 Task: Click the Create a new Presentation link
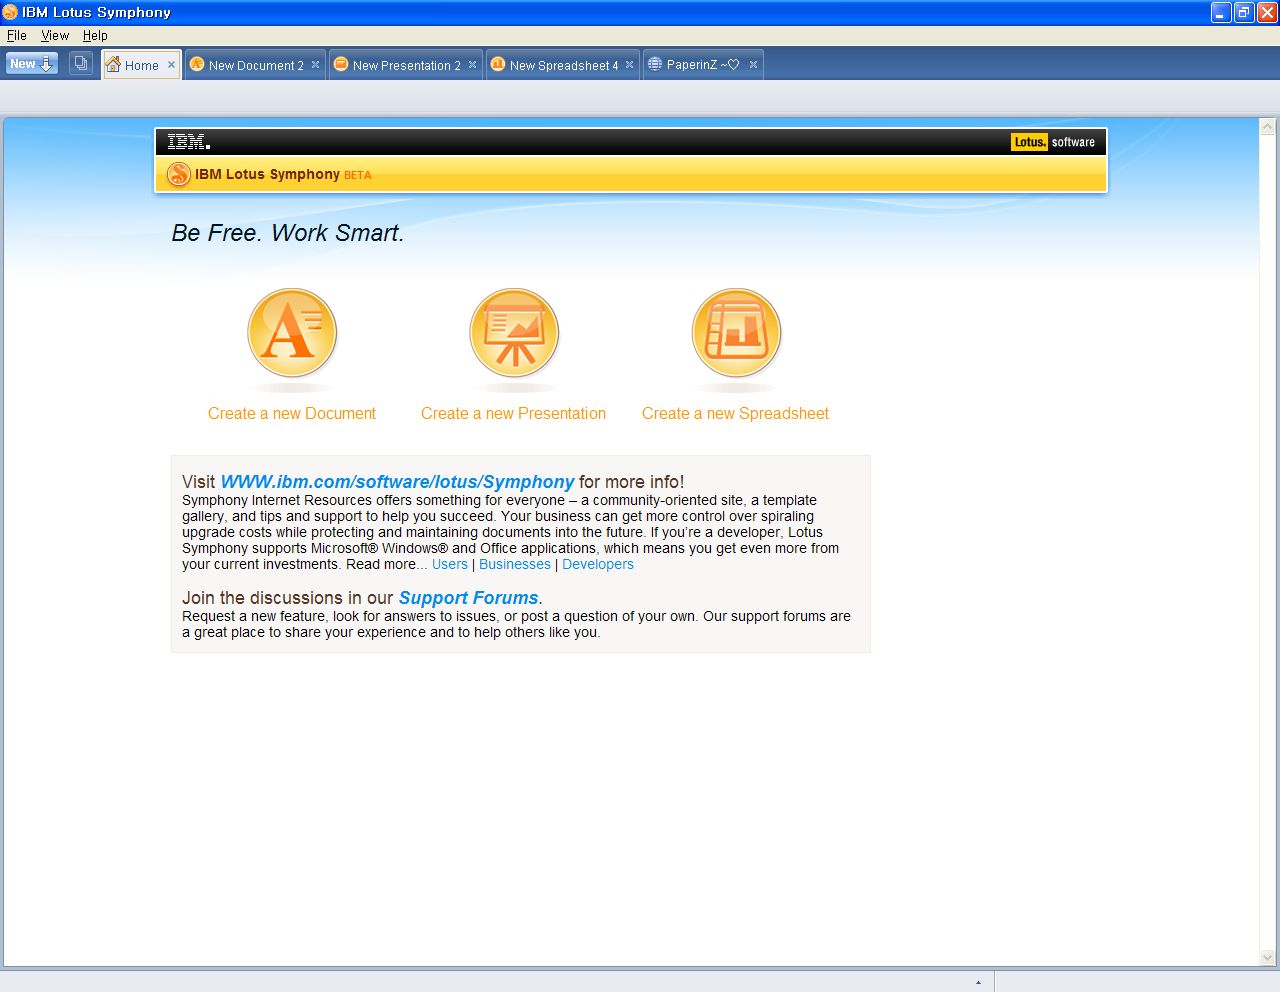tap(513, 413)
